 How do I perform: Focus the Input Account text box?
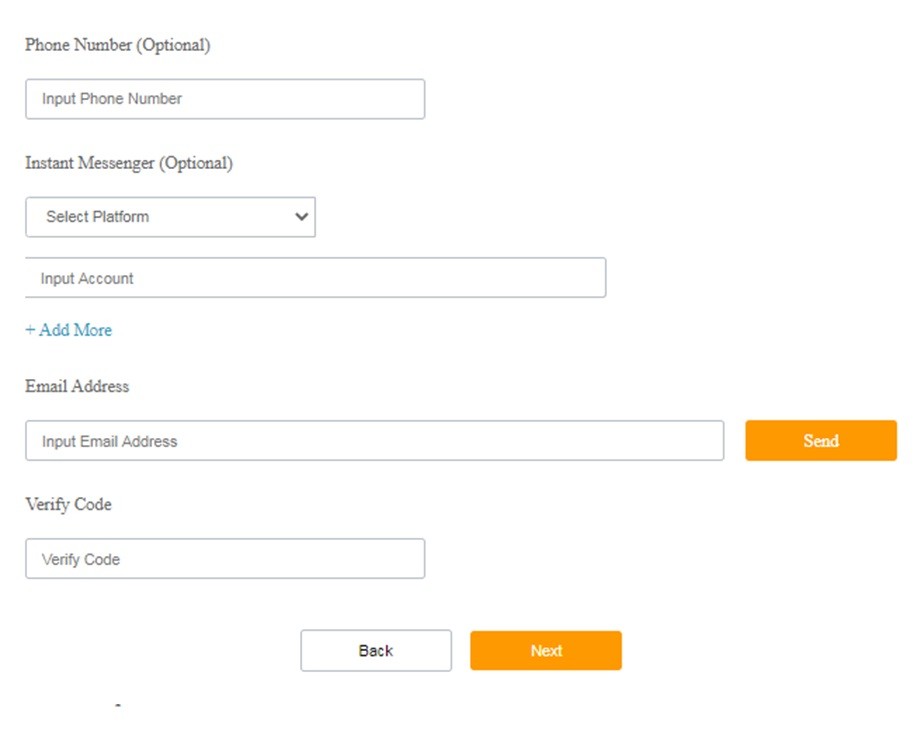315,278
